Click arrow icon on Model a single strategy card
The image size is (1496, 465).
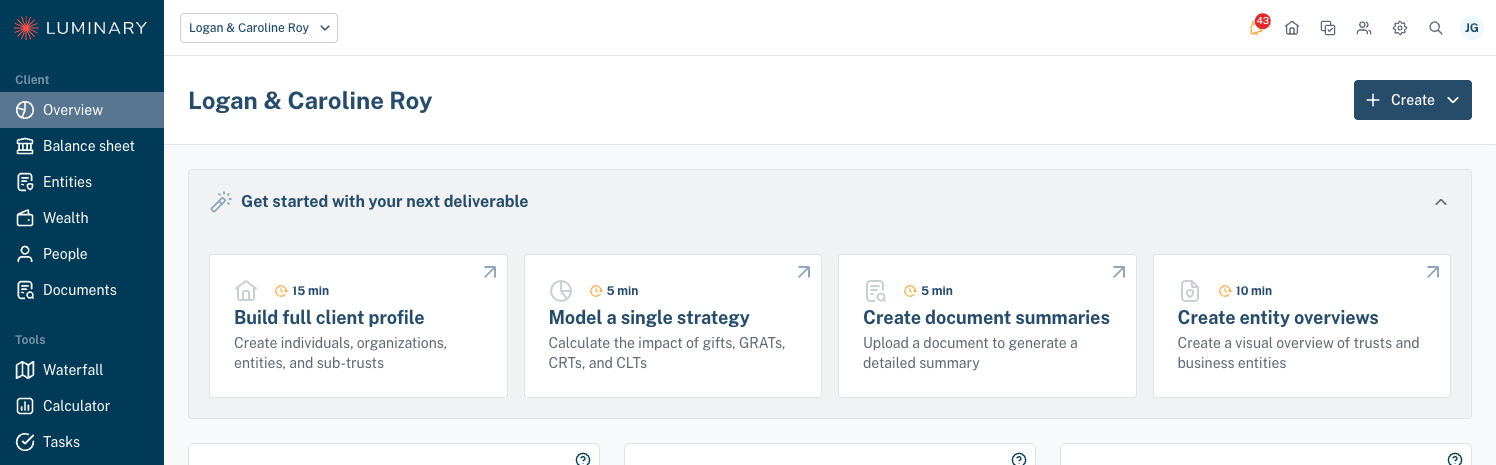pyautogui.click(x=803, y=272)
